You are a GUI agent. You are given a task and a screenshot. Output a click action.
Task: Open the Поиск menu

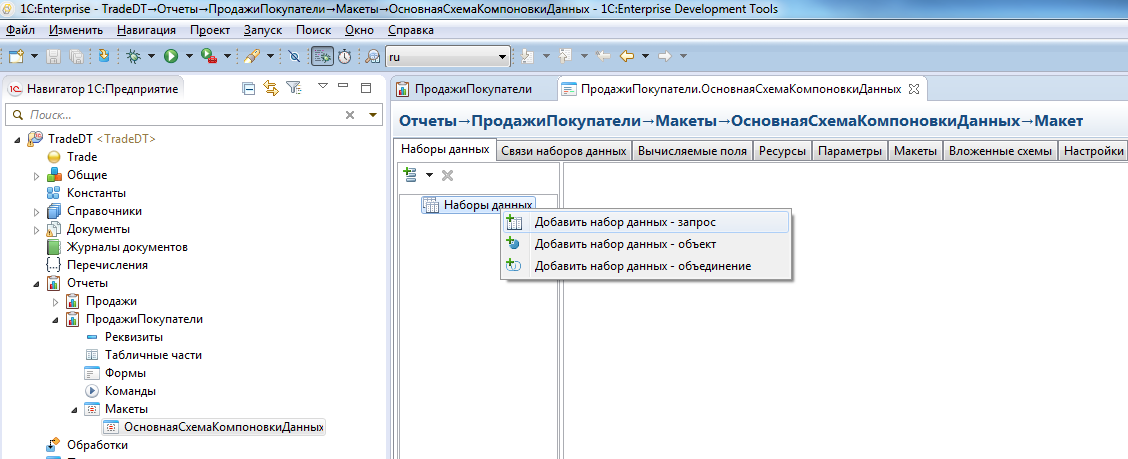(314, 30)
